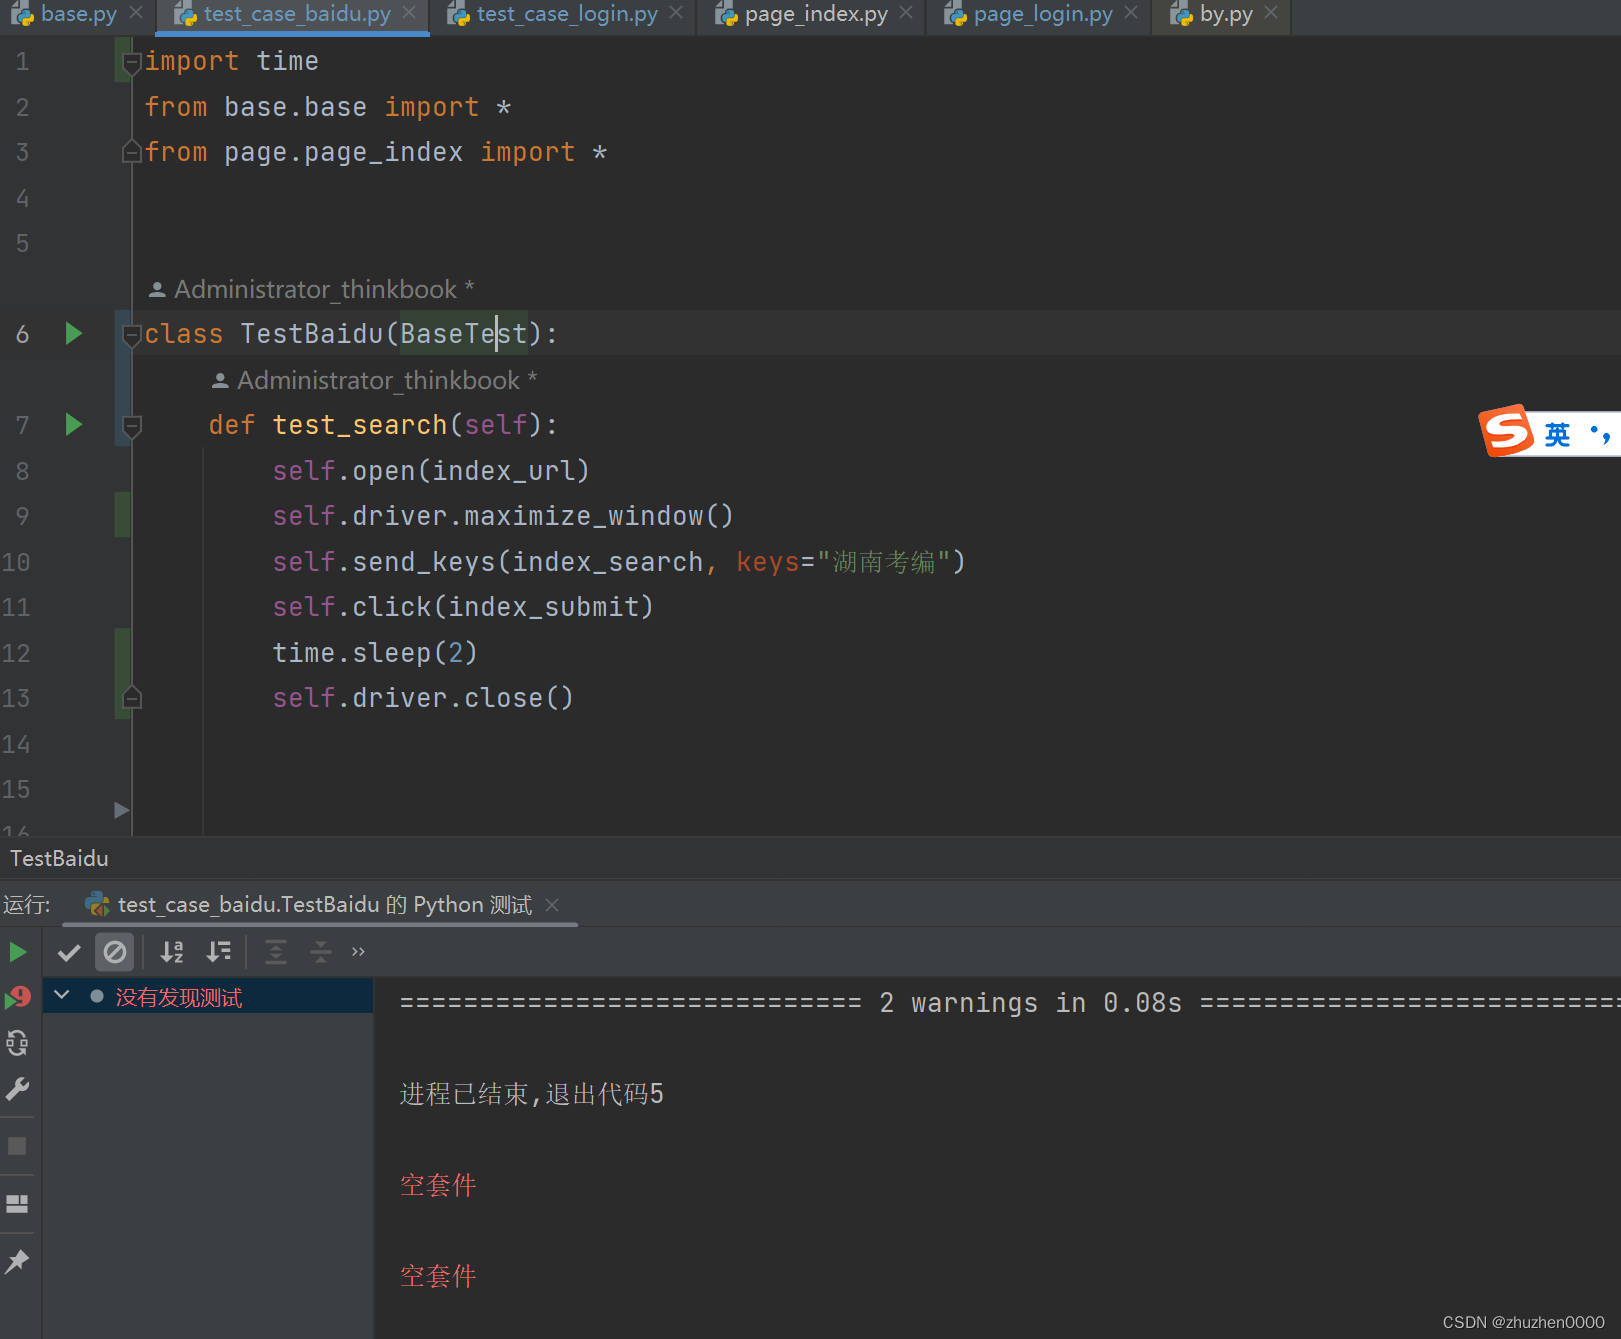Show hidden toolbar actions via chevron

tap(357, 952)
